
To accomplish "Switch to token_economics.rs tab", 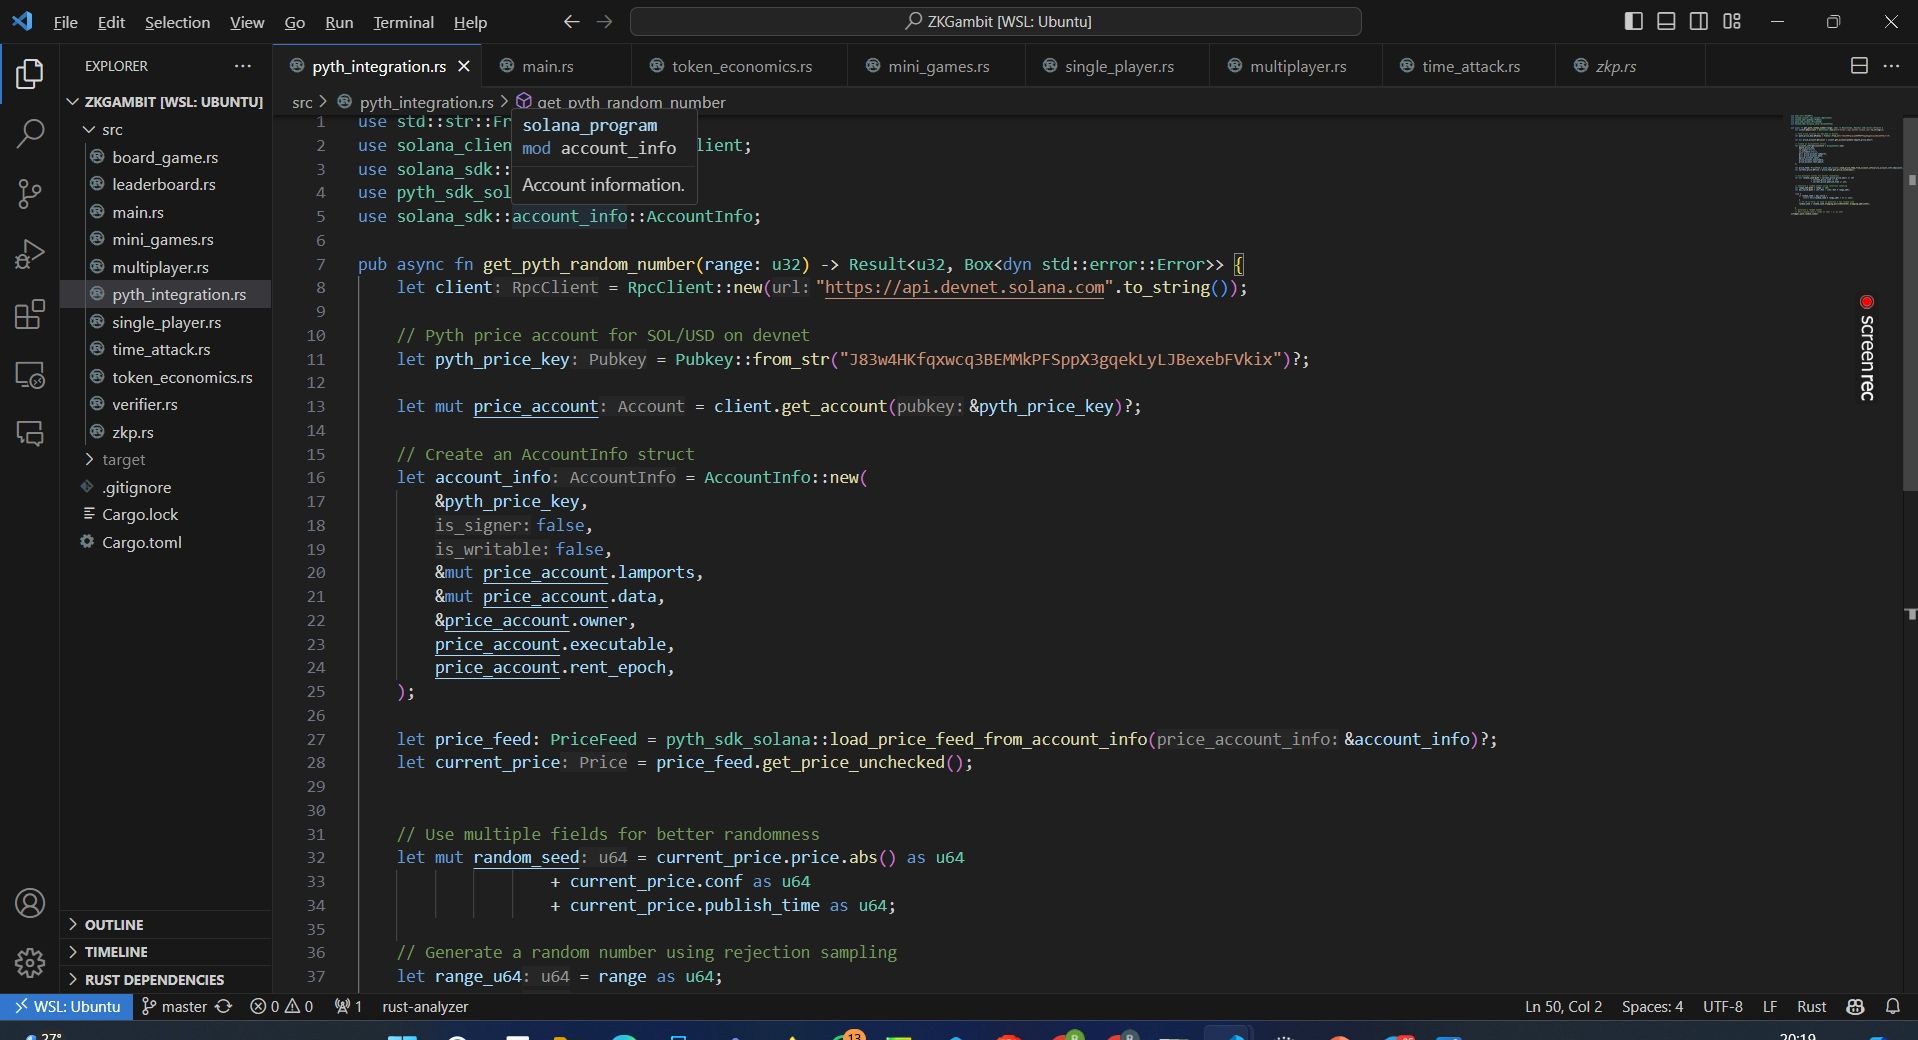I will coord(741,66).
